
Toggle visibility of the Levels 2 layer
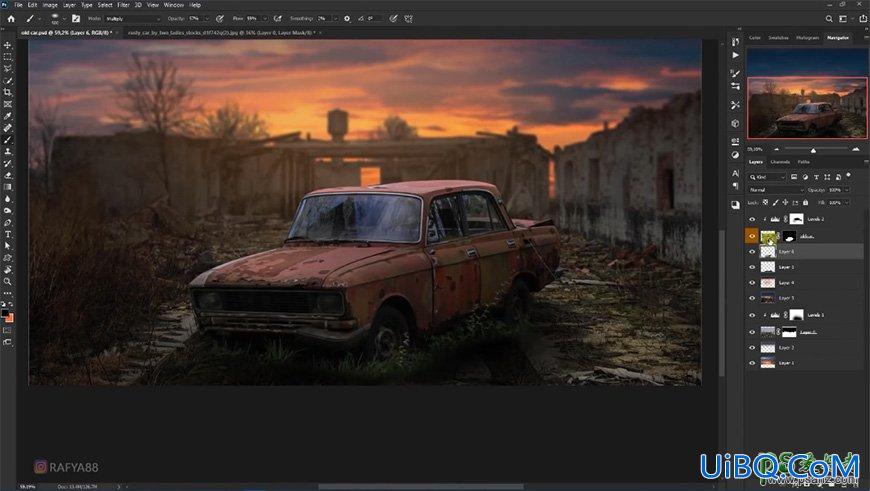(x=752, y=219)
